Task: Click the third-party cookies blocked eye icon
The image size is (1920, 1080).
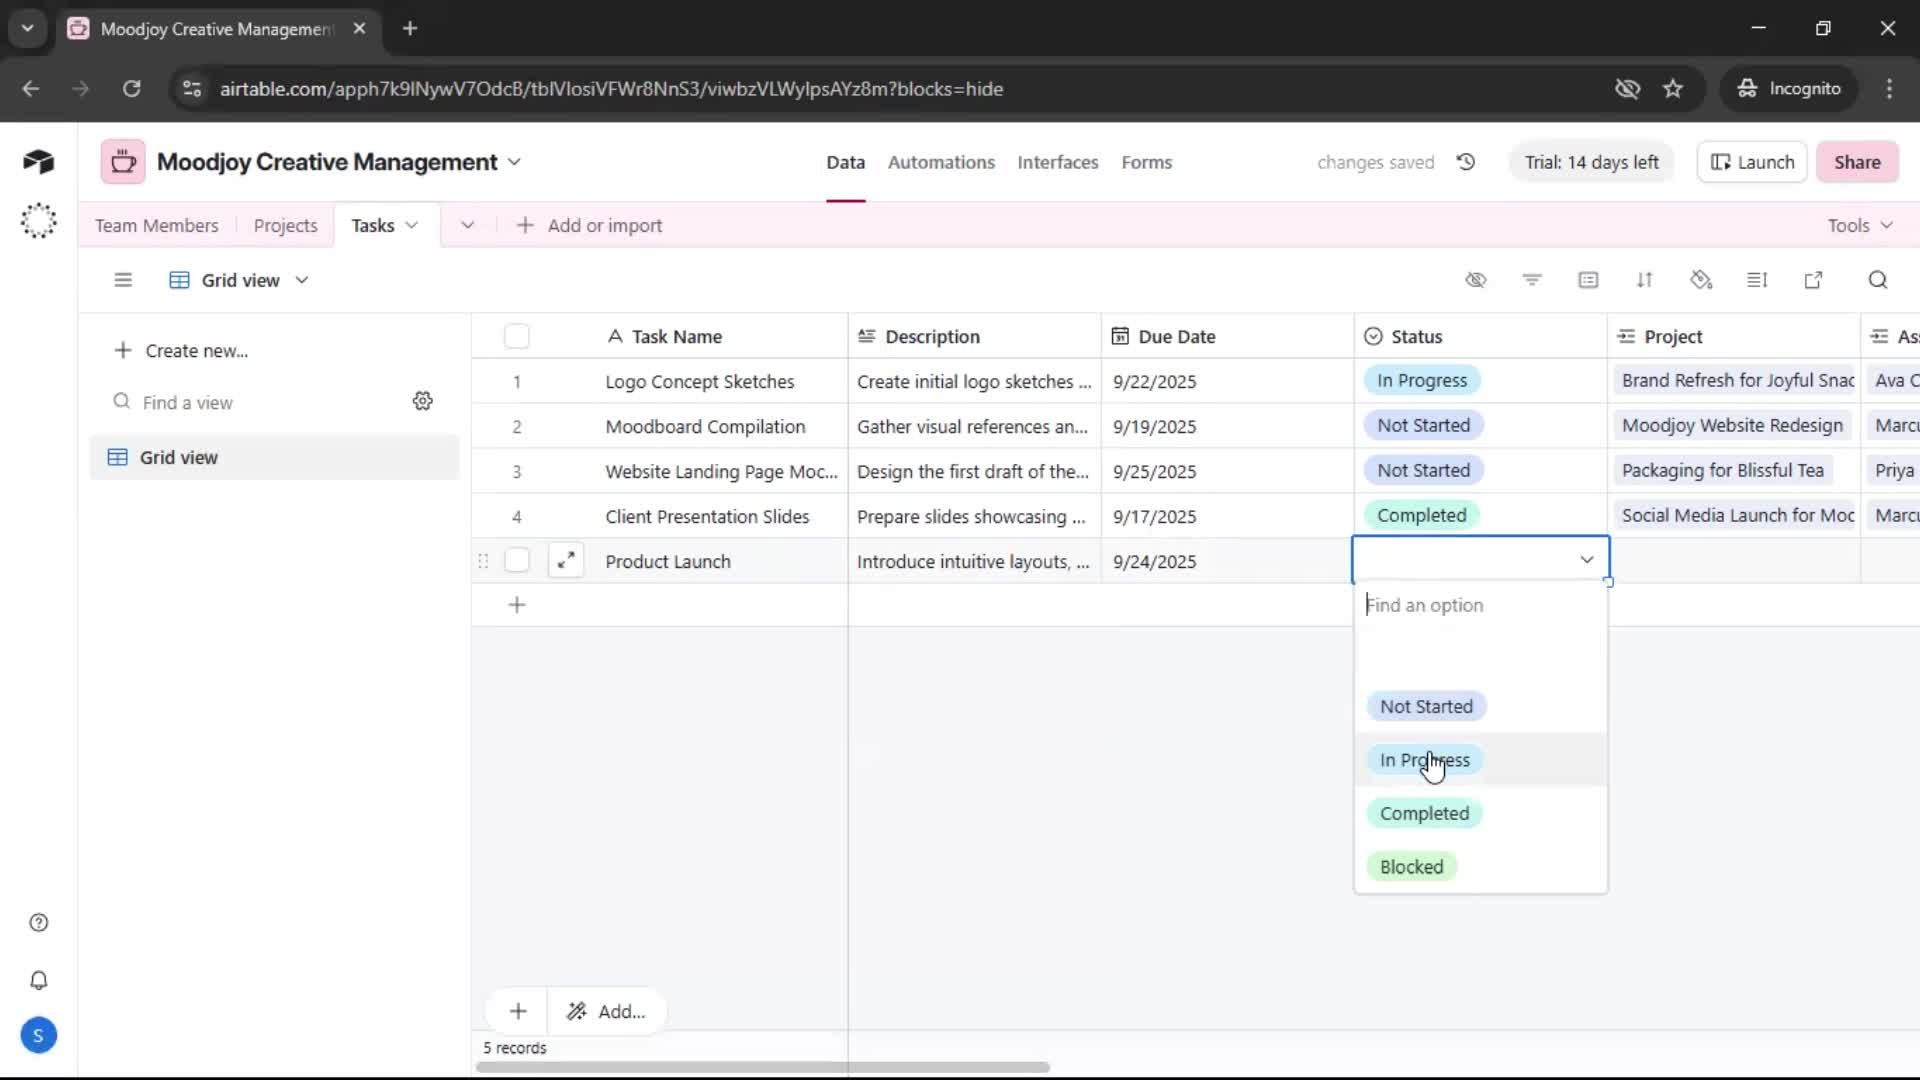Action: (1627, 89)
